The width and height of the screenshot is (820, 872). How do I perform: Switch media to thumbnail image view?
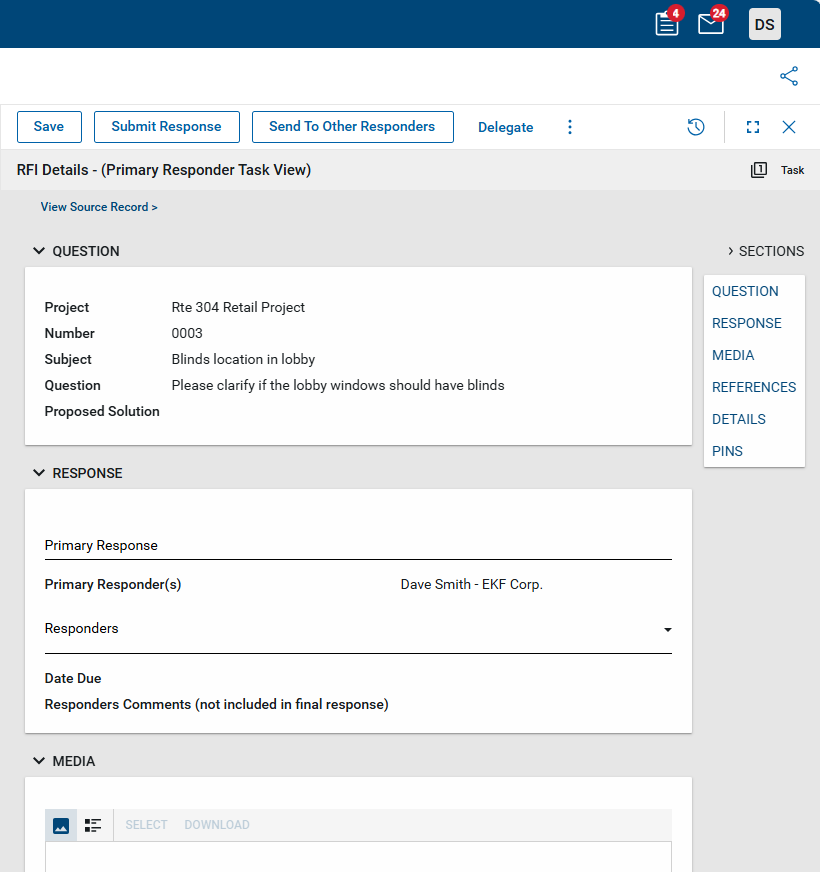[61, 825]
